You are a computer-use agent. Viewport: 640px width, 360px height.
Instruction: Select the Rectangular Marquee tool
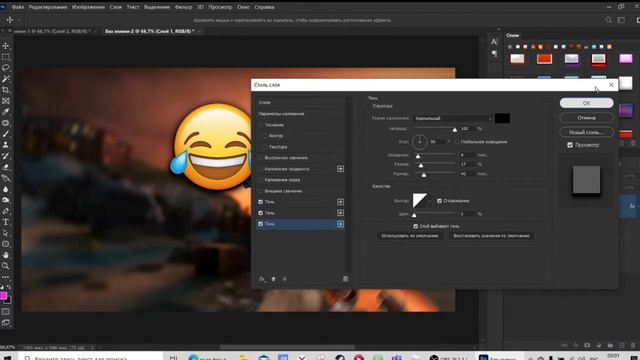6,57
